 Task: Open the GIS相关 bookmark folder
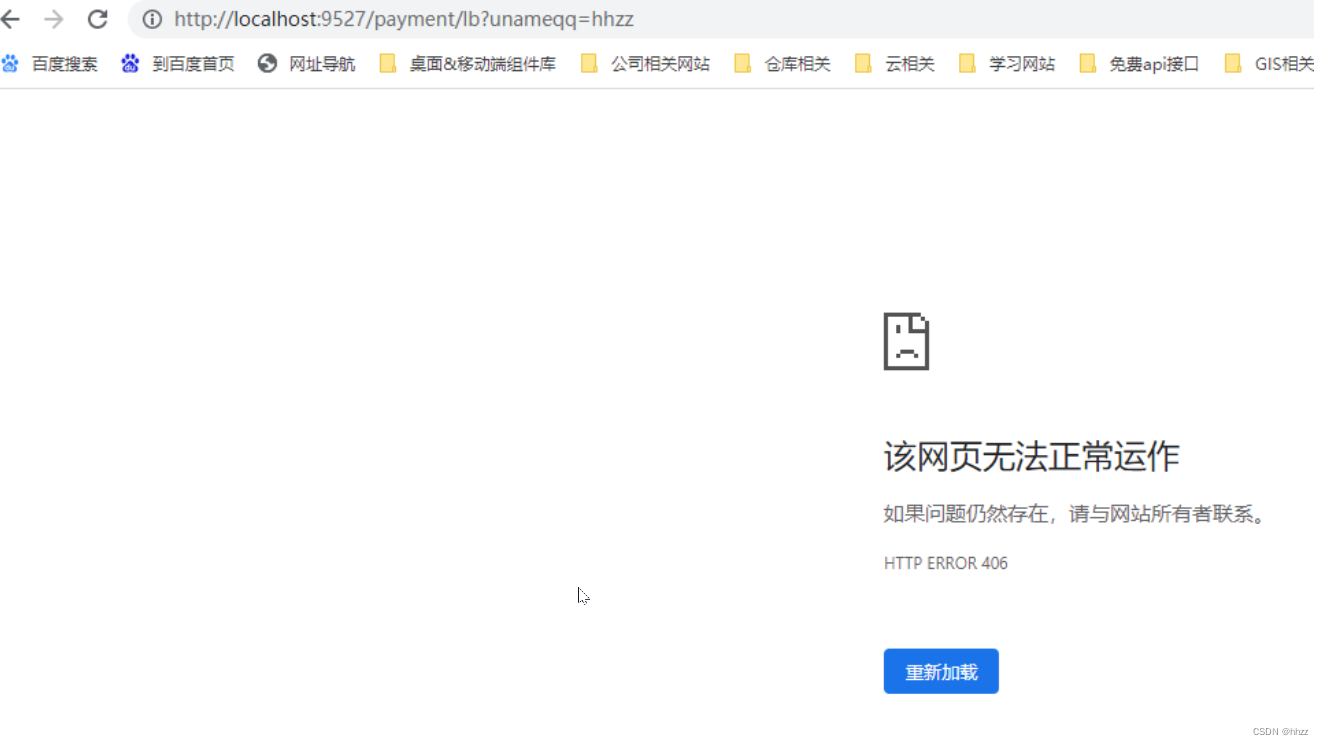pos(1269,64)
